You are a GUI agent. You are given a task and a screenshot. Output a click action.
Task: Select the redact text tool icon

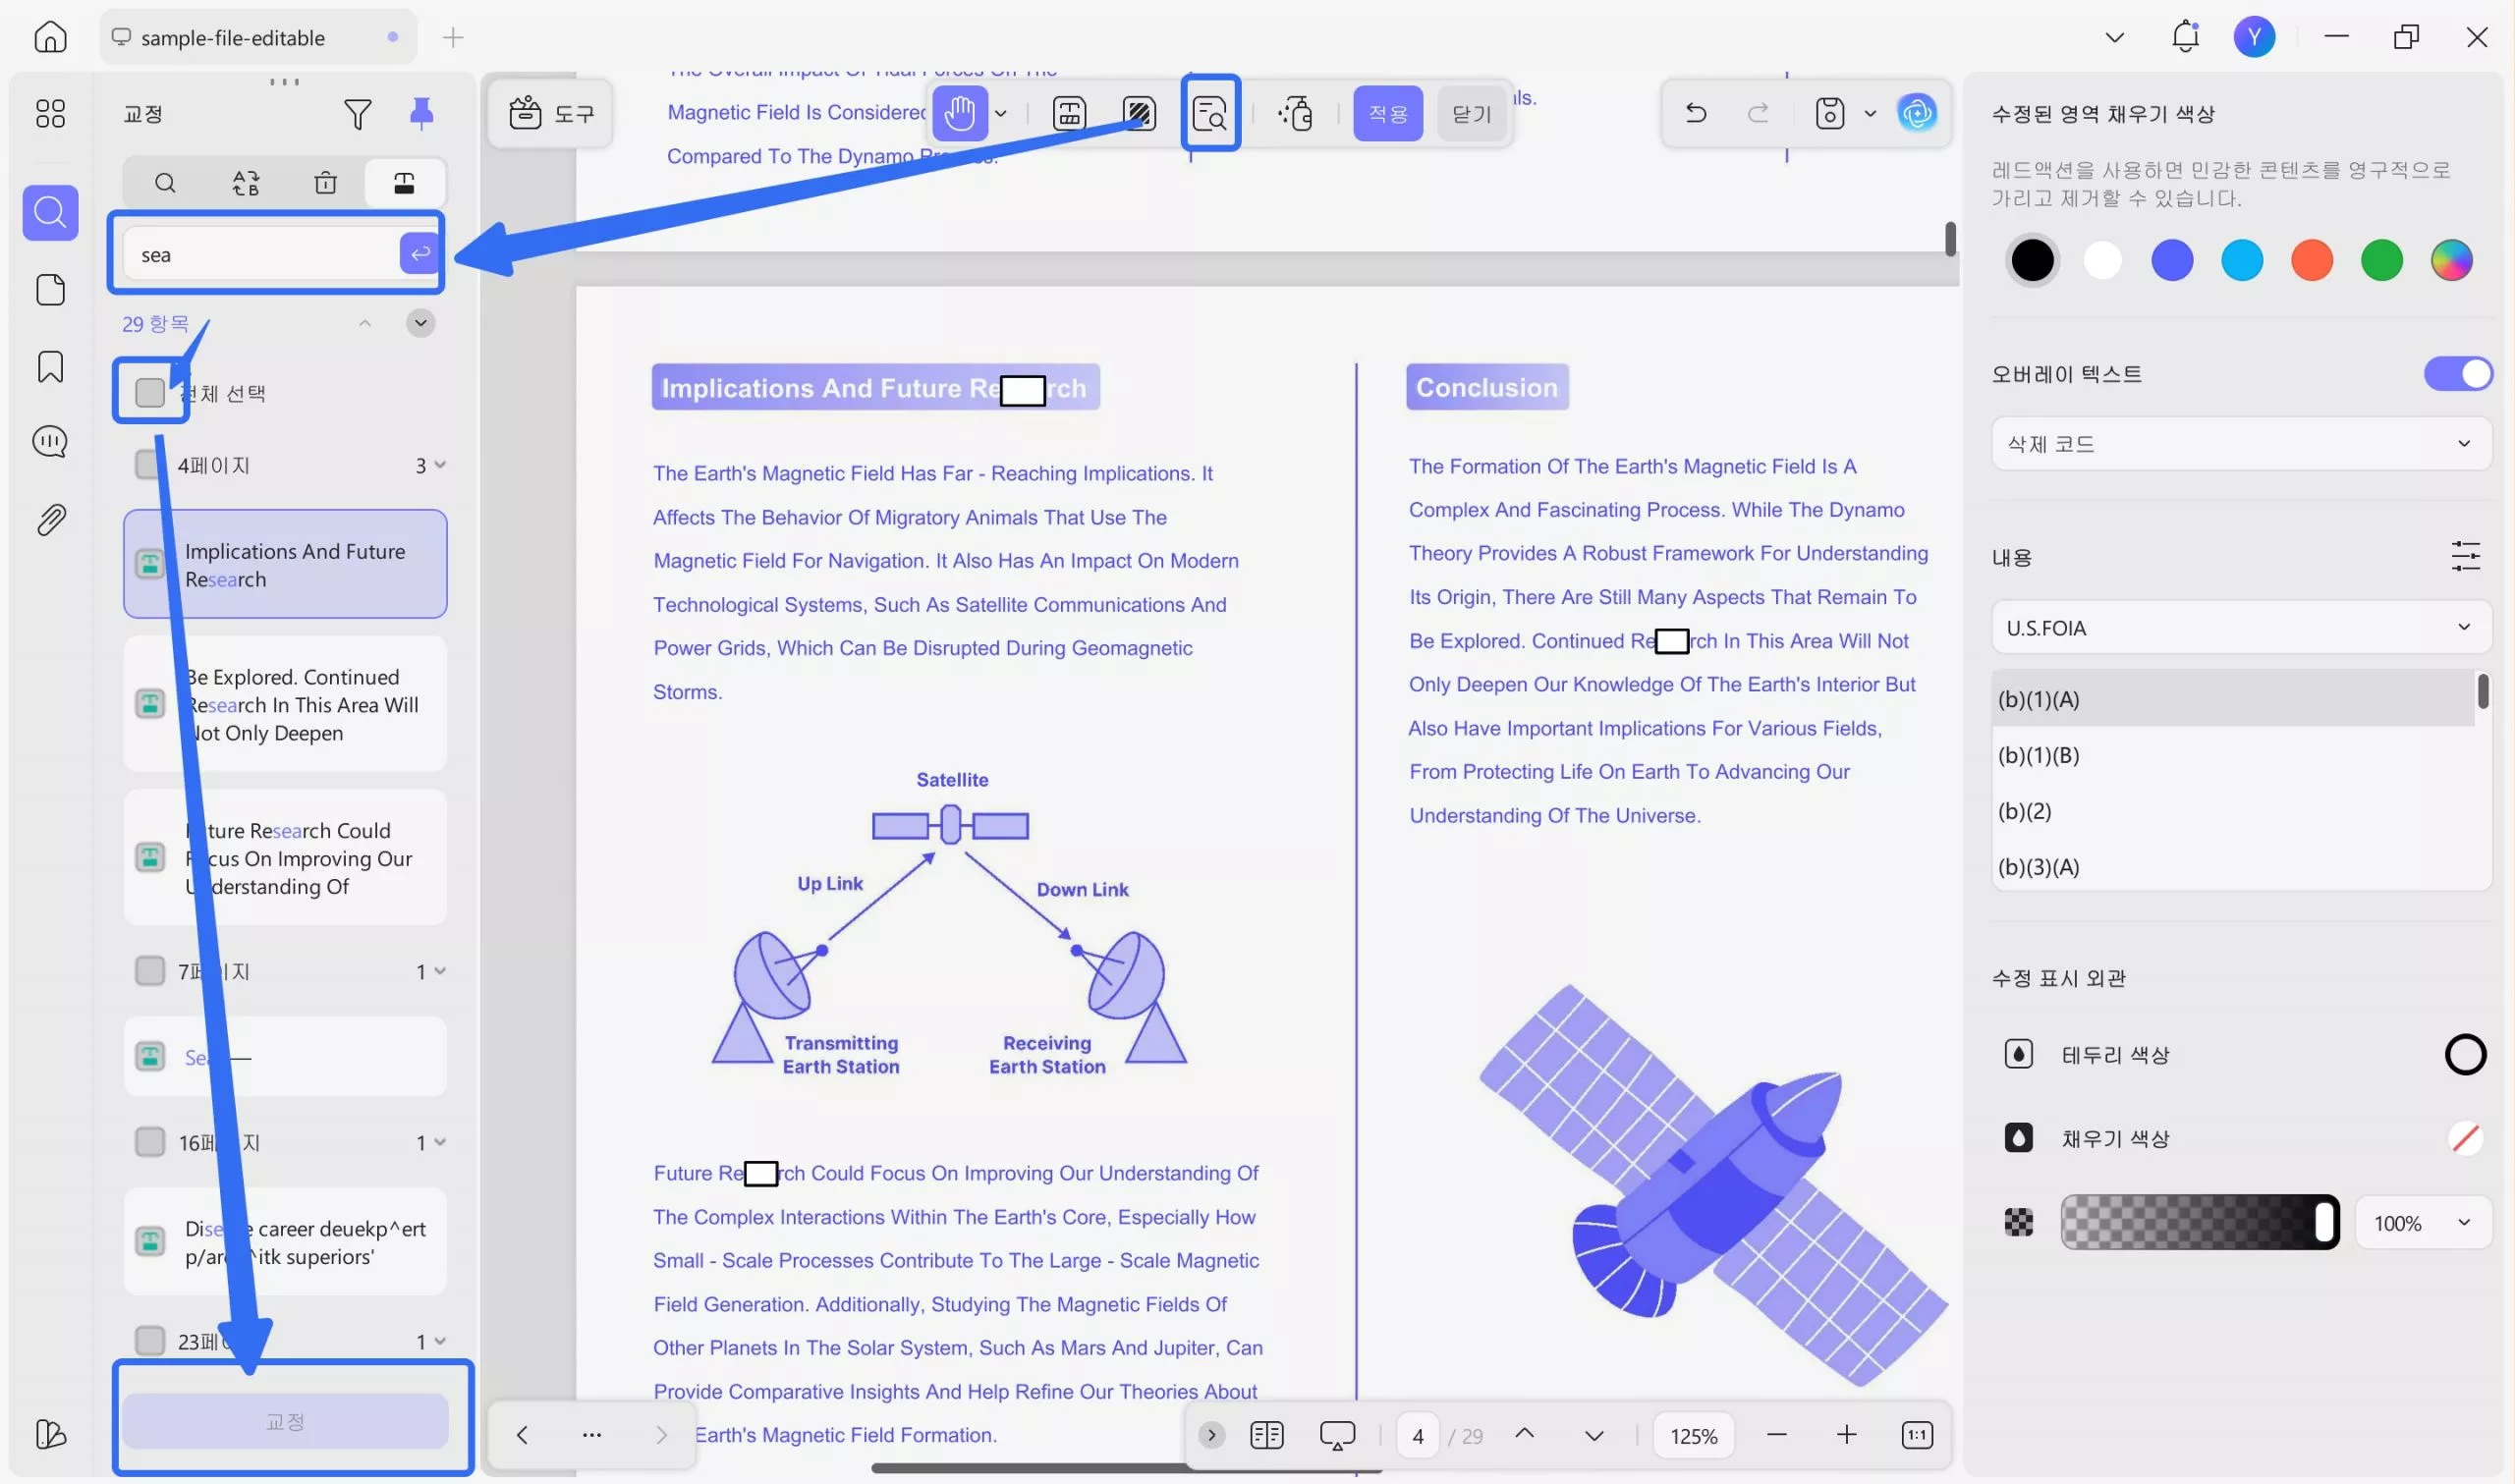(x=1069, y=113)
